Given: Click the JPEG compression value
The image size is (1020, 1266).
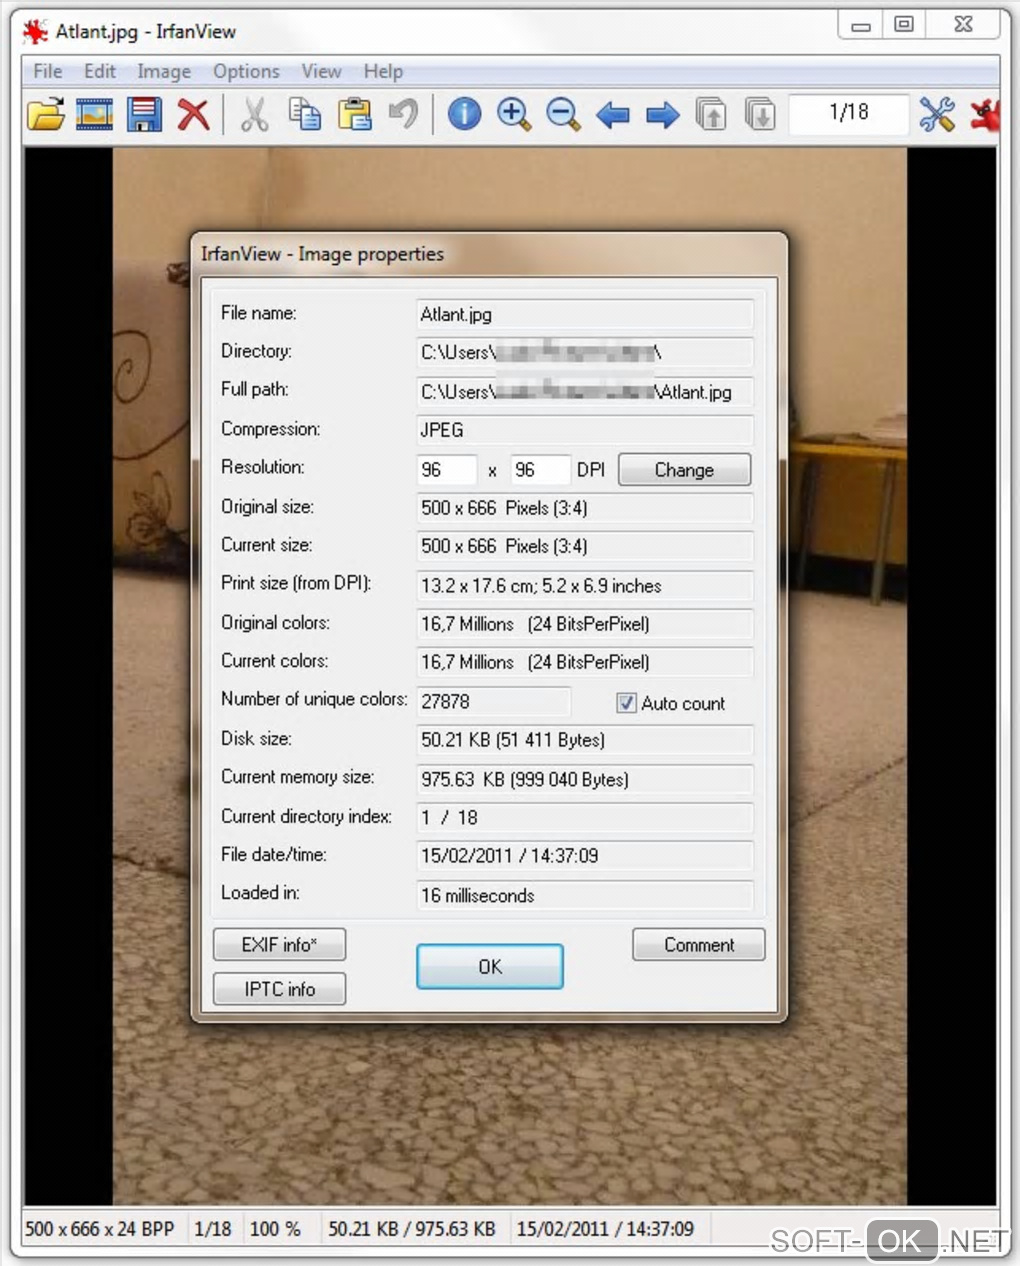Looking at the screenshot, I should (584, 430).
